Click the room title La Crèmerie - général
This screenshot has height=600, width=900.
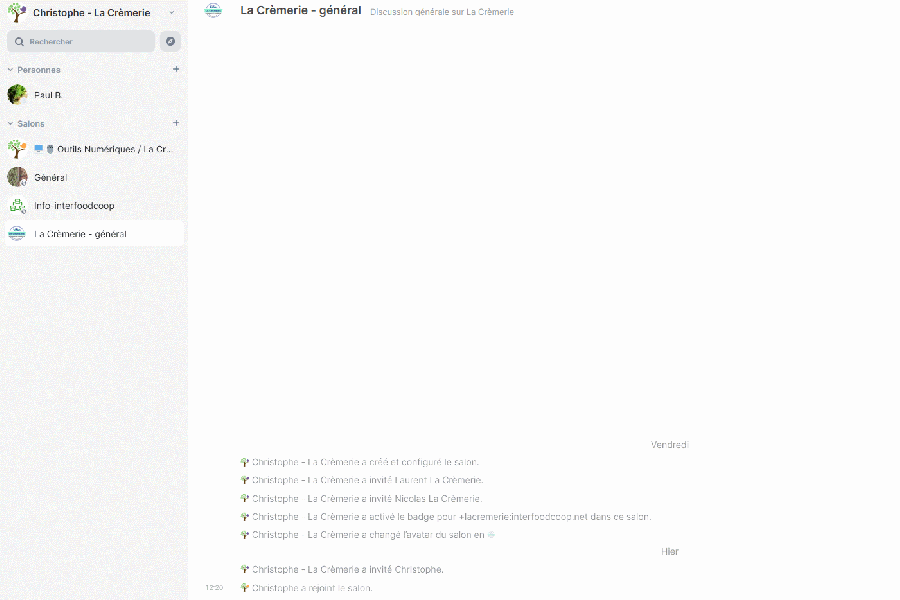tap(300, 11)
